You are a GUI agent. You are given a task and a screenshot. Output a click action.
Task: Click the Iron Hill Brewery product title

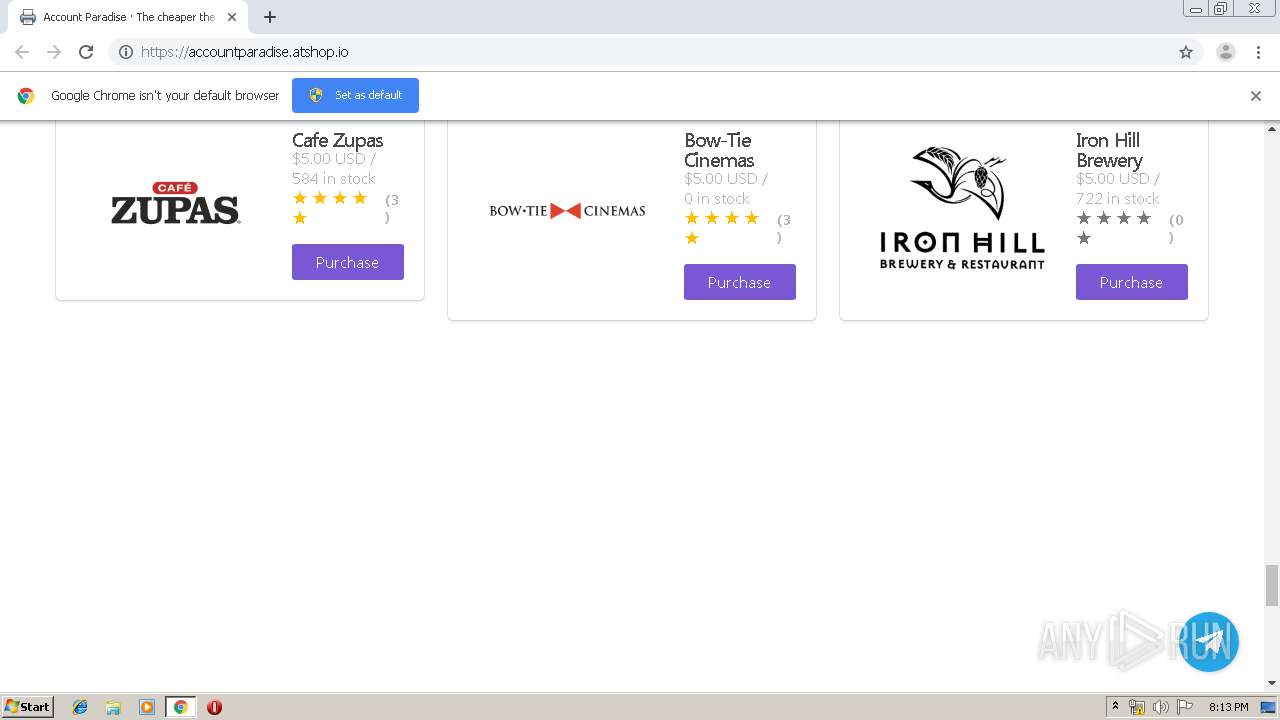pyautogui.click(x=1109, y=150)
